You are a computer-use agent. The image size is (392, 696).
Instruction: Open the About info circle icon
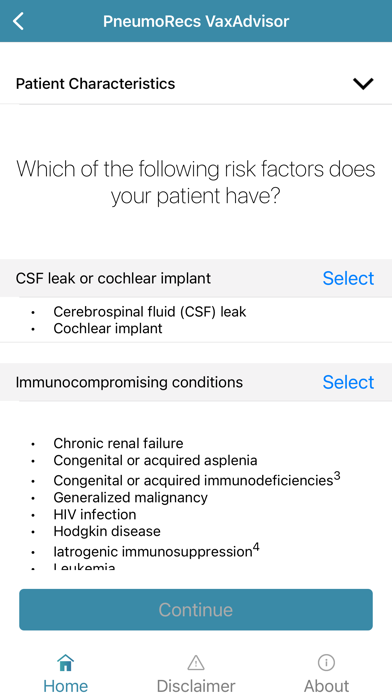pyautogui.click(x=326, y=663)
